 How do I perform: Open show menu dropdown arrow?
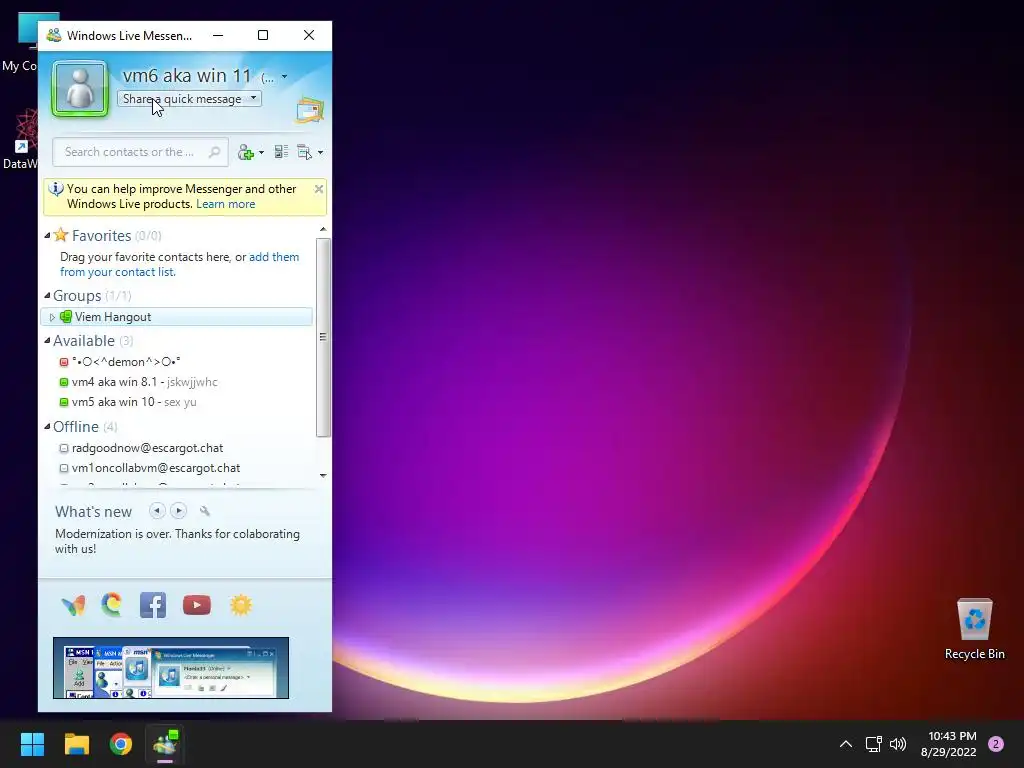[320, 153]
